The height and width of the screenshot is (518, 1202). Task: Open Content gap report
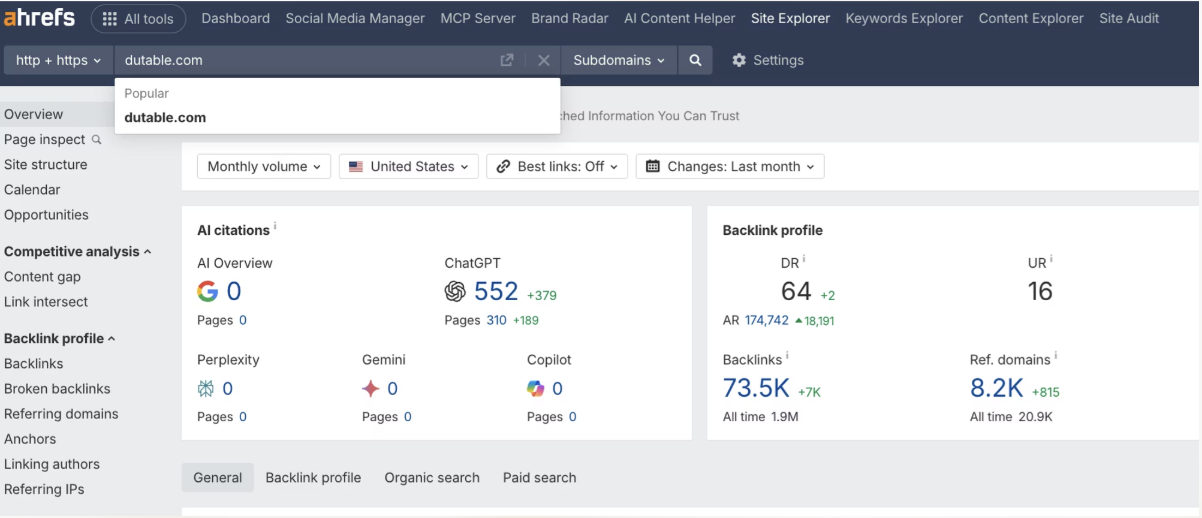pyautogui.click(x=42, y=276)
